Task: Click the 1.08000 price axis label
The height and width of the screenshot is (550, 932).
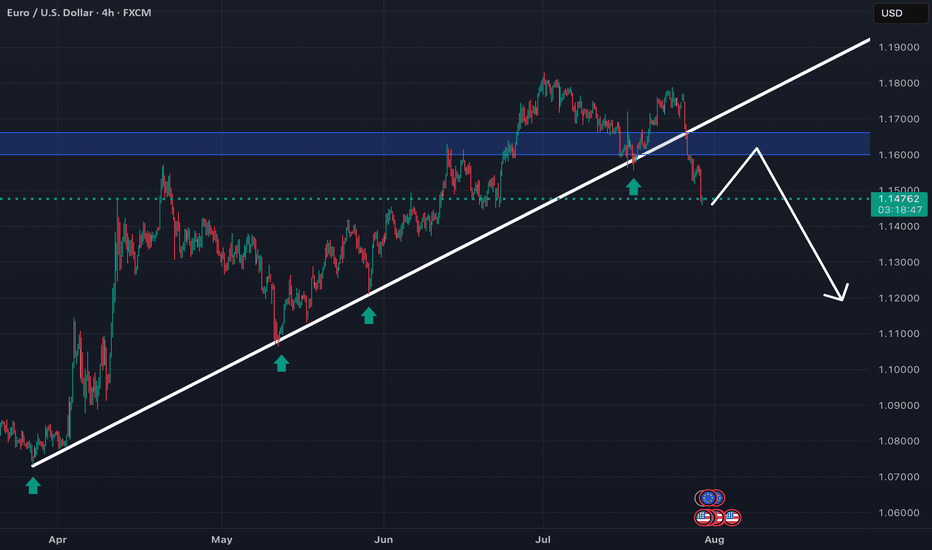Action: click(x=899, y=441)
